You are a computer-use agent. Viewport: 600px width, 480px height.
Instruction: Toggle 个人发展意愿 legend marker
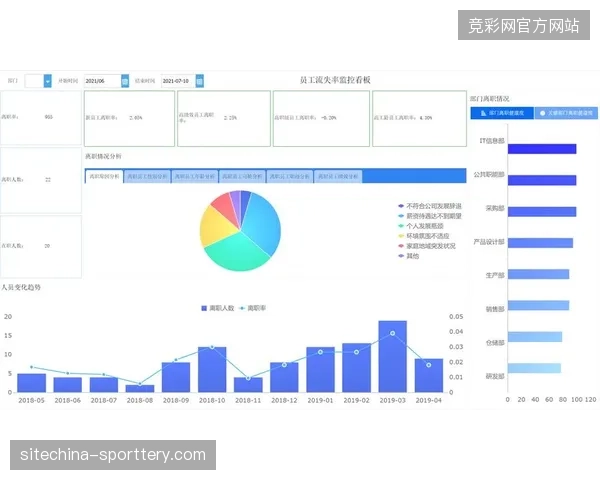click(401, 226)
